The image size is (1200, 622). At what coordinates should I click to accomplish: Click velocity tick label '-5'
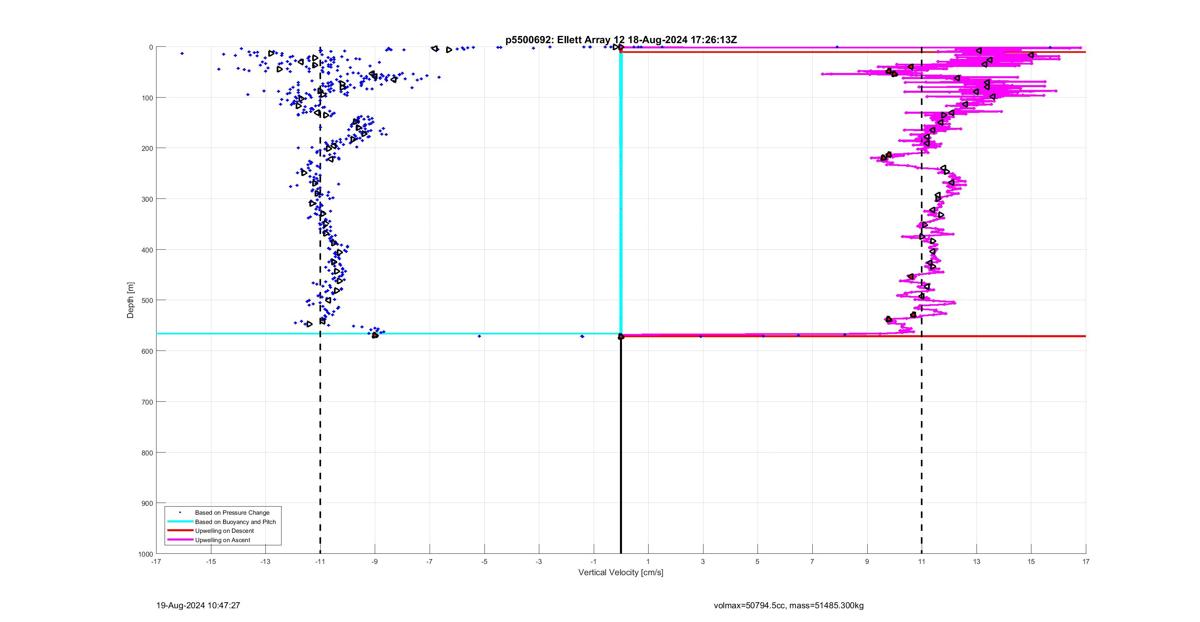(484, 562)
